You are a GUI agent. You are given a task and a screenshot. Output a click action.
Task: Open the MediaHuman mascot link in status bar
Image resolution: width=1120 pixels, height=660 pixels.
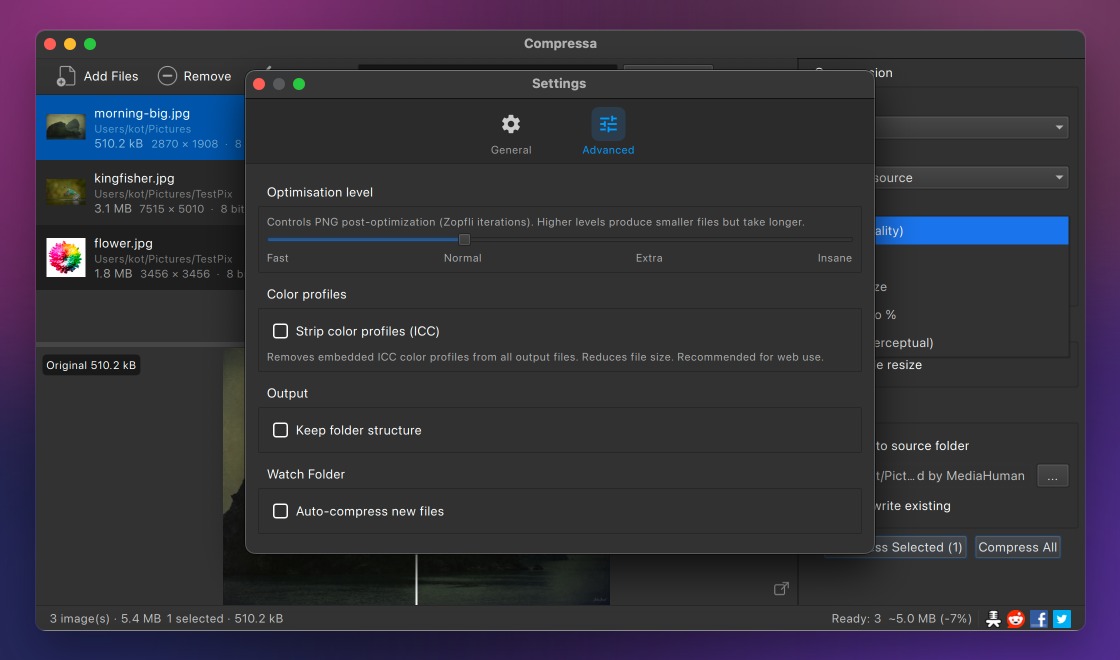coord(993,619)
